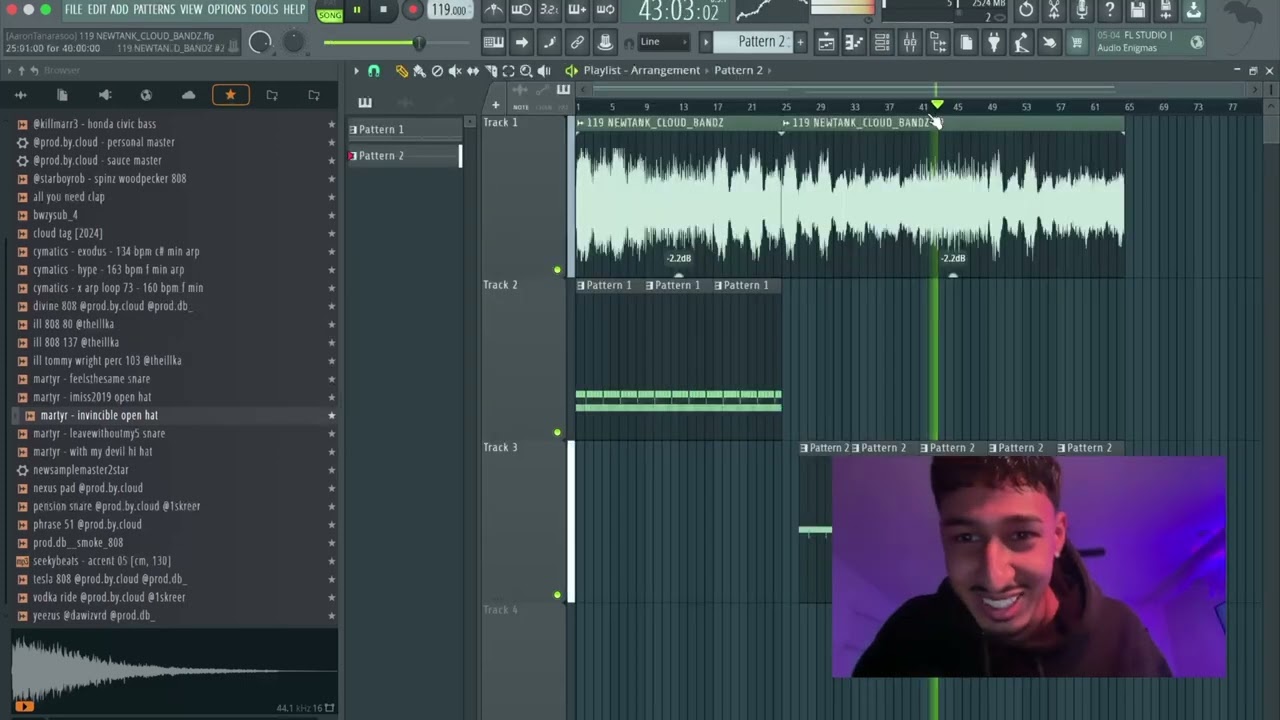Select the playlist zoom magnifier tool
This screenshot has height=720, width=1280.
tap(526, 71)
